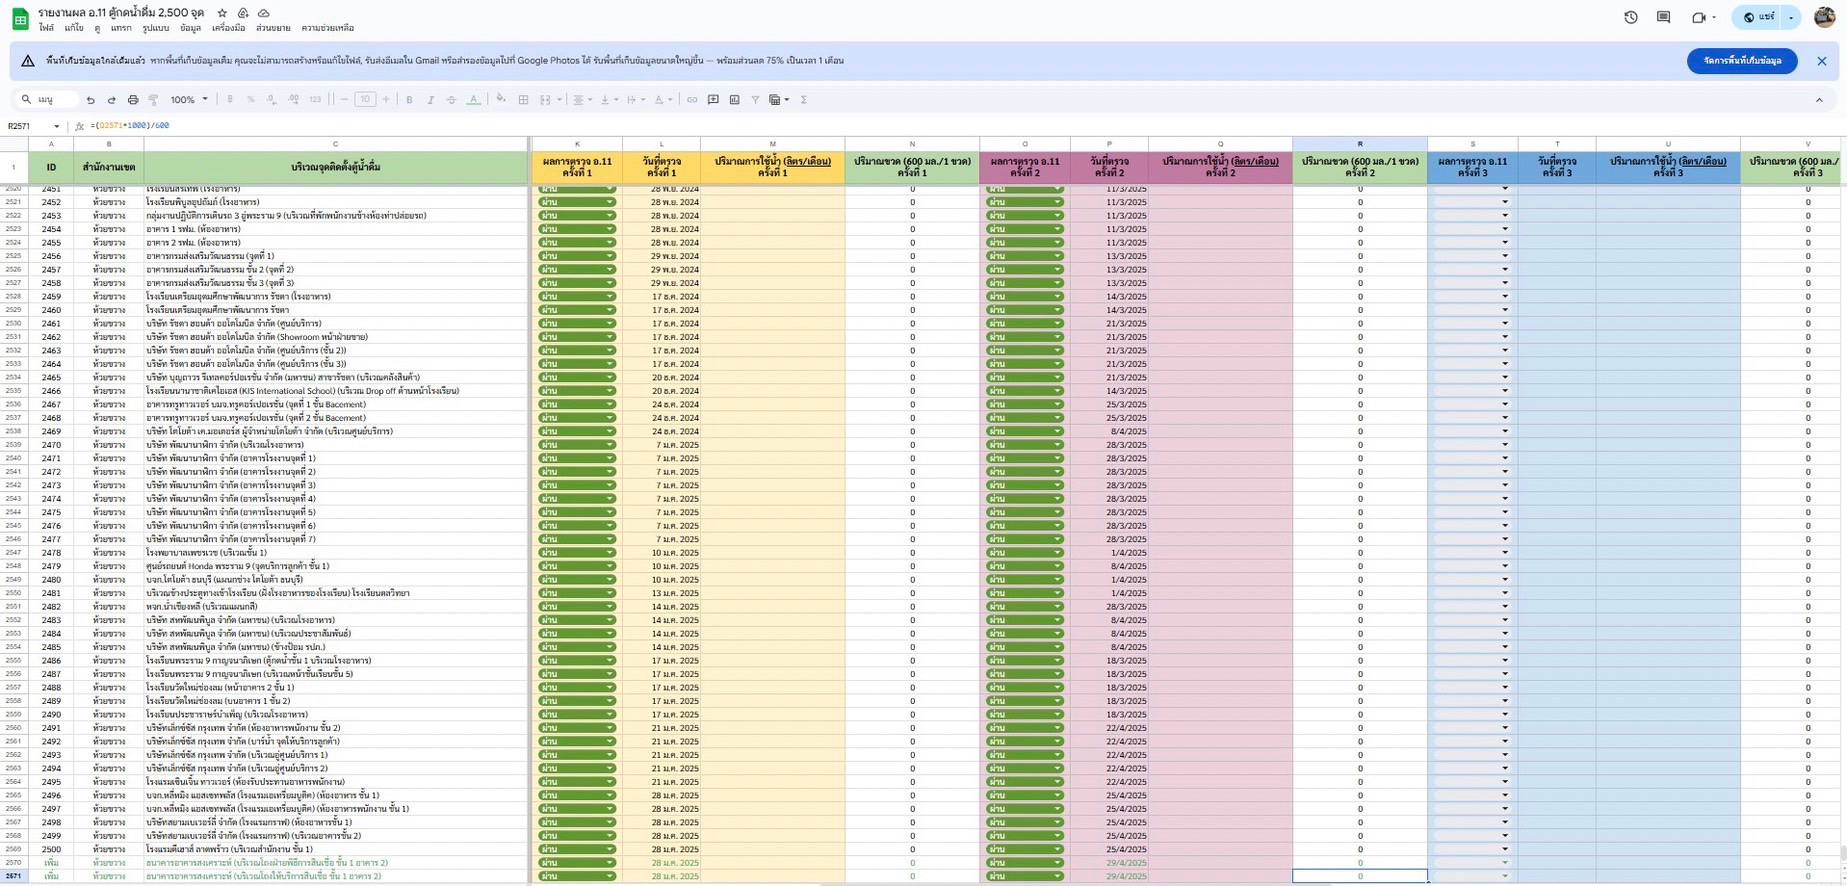Click จัดการพื้นที่เก็บข้อมูล storage button

1742,61
